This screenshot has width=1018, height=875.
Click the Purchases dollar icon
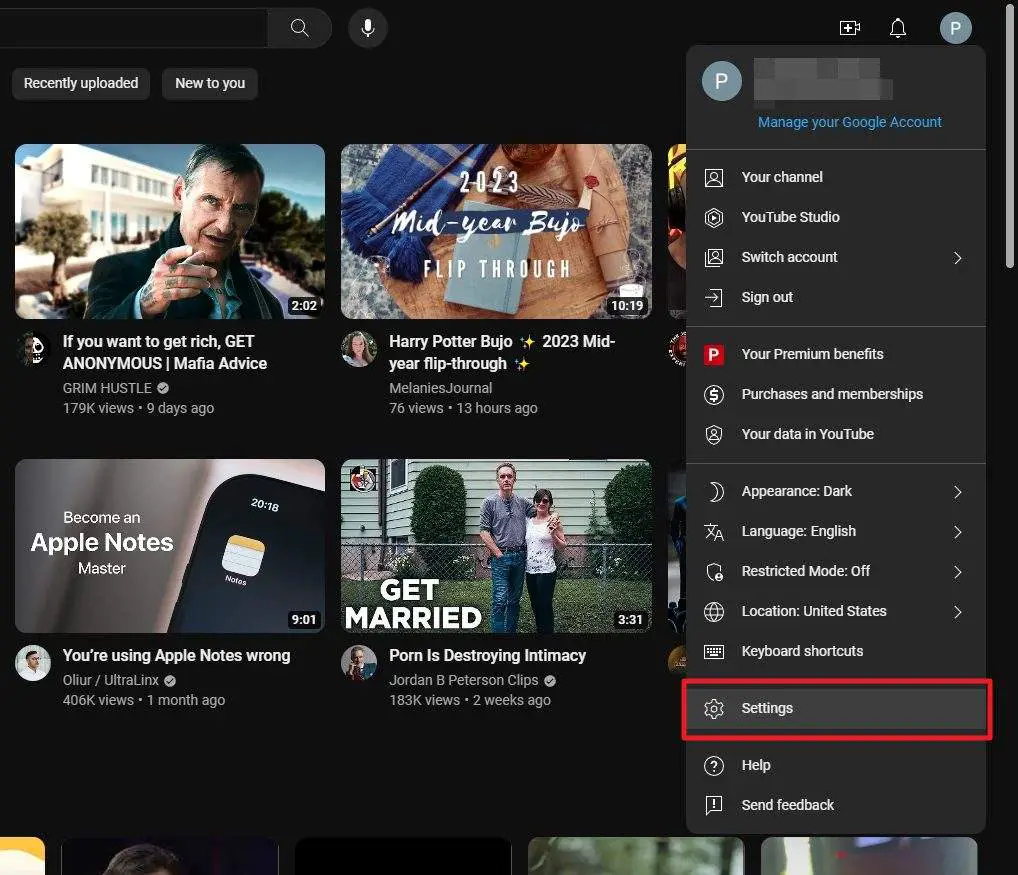(714, 395)
